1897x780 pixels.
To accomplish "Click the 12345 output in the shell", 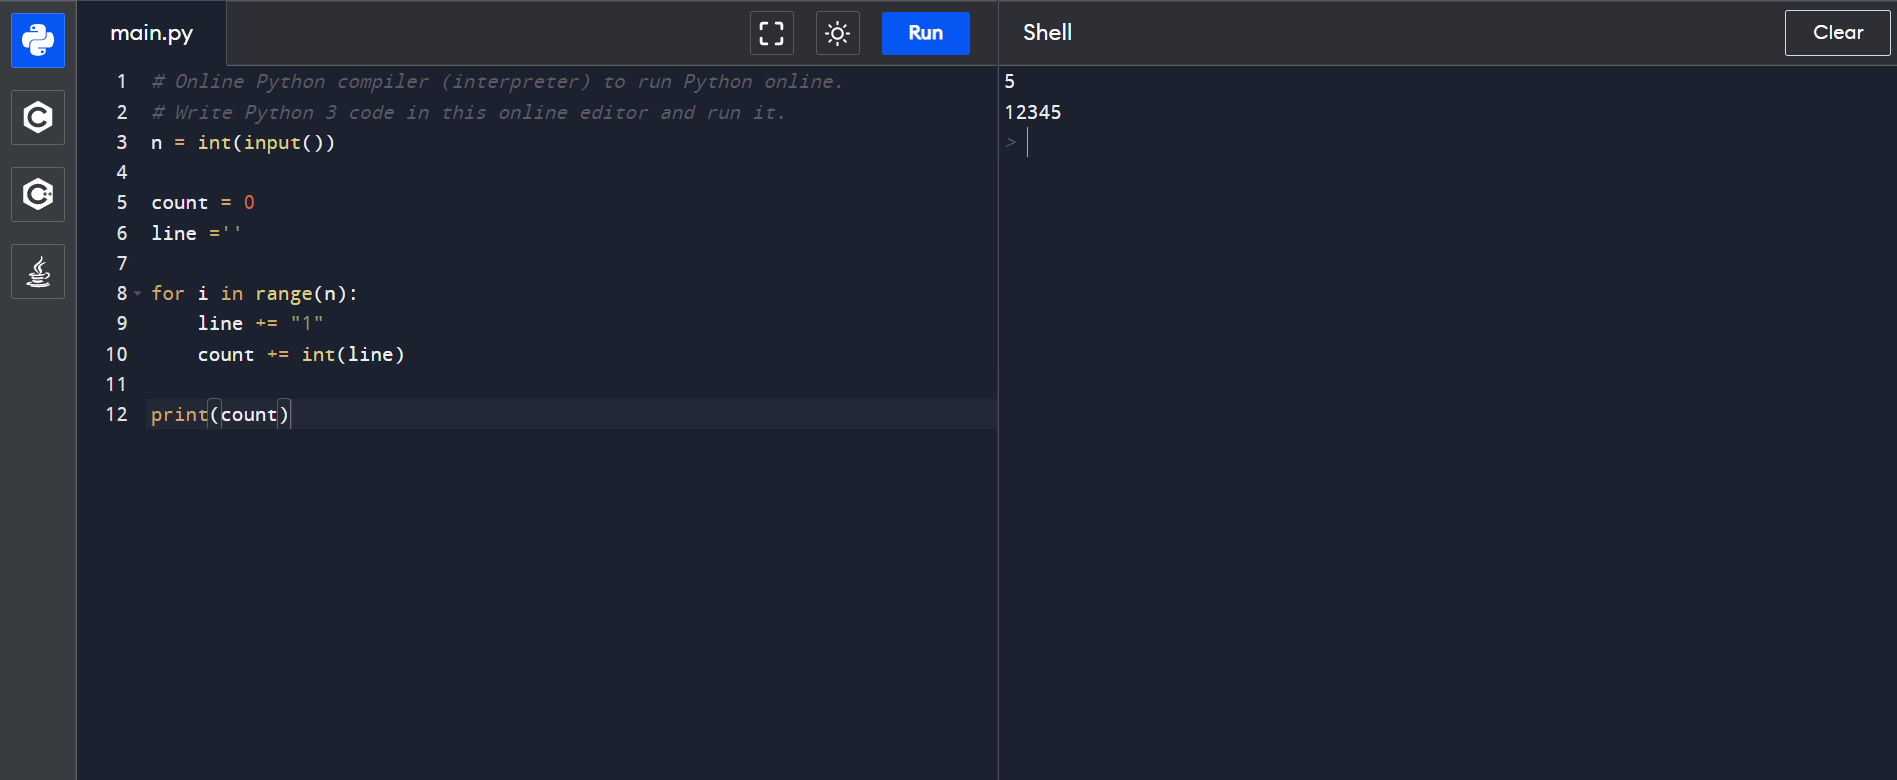I will (1033, 112).
